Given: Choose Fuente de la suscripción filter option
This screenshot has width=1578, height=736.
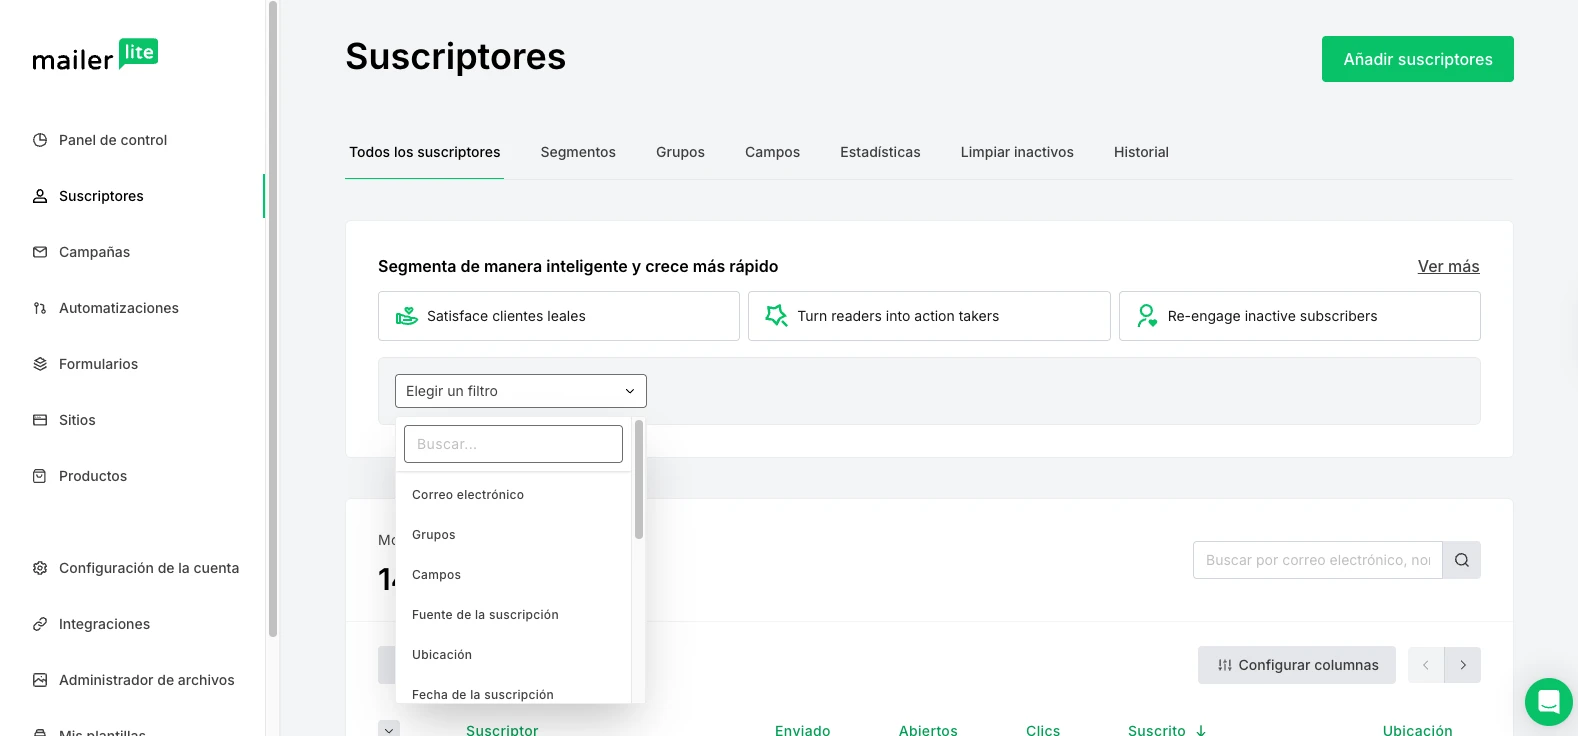Looking at the screenshot, I should coord(485,615).
